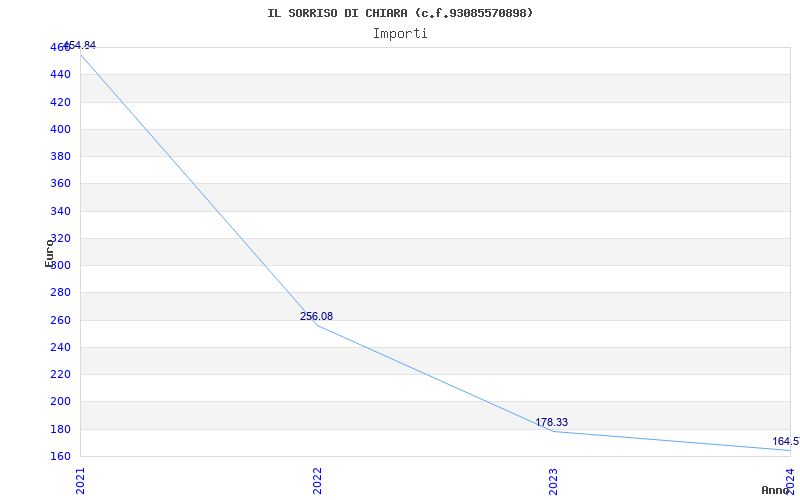Click the 2021 x-axis label
Image resolution: width=800 pixels, height=500 pixels.
pyautogui.click(x=81, y=482)
